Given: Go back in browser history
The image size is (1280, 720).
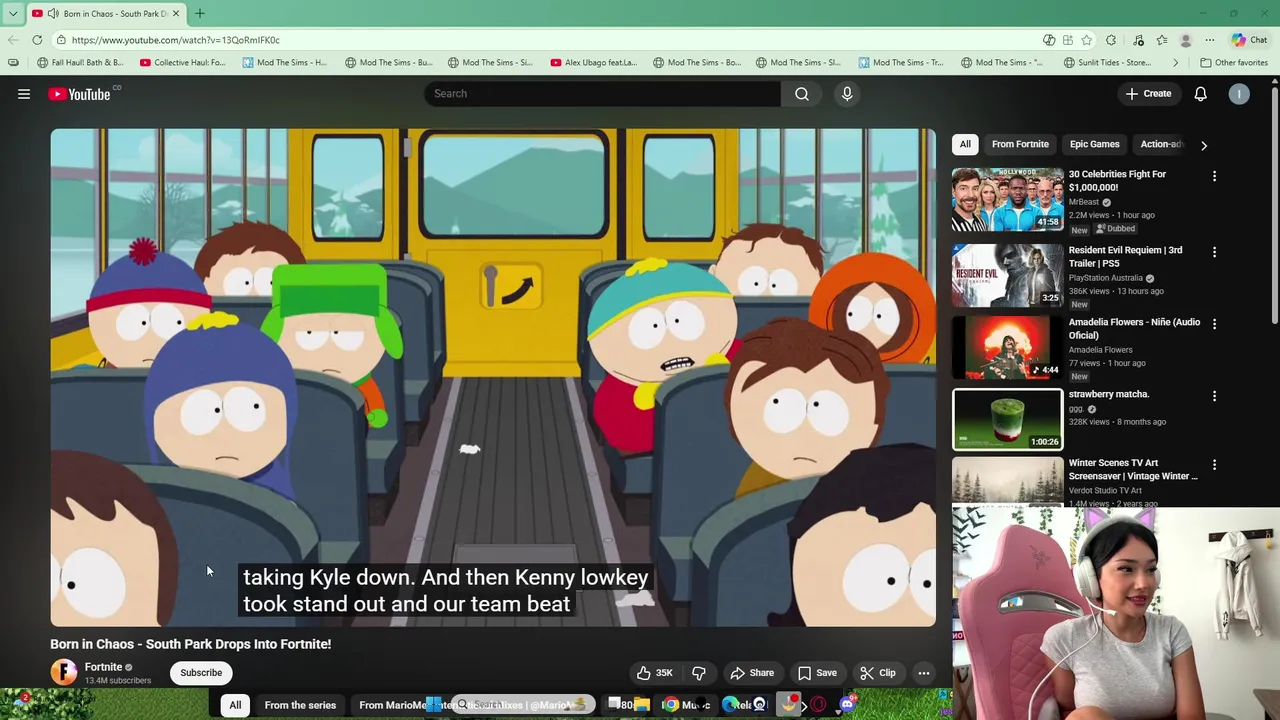Looking at the screenshot, I should (12, 40).
